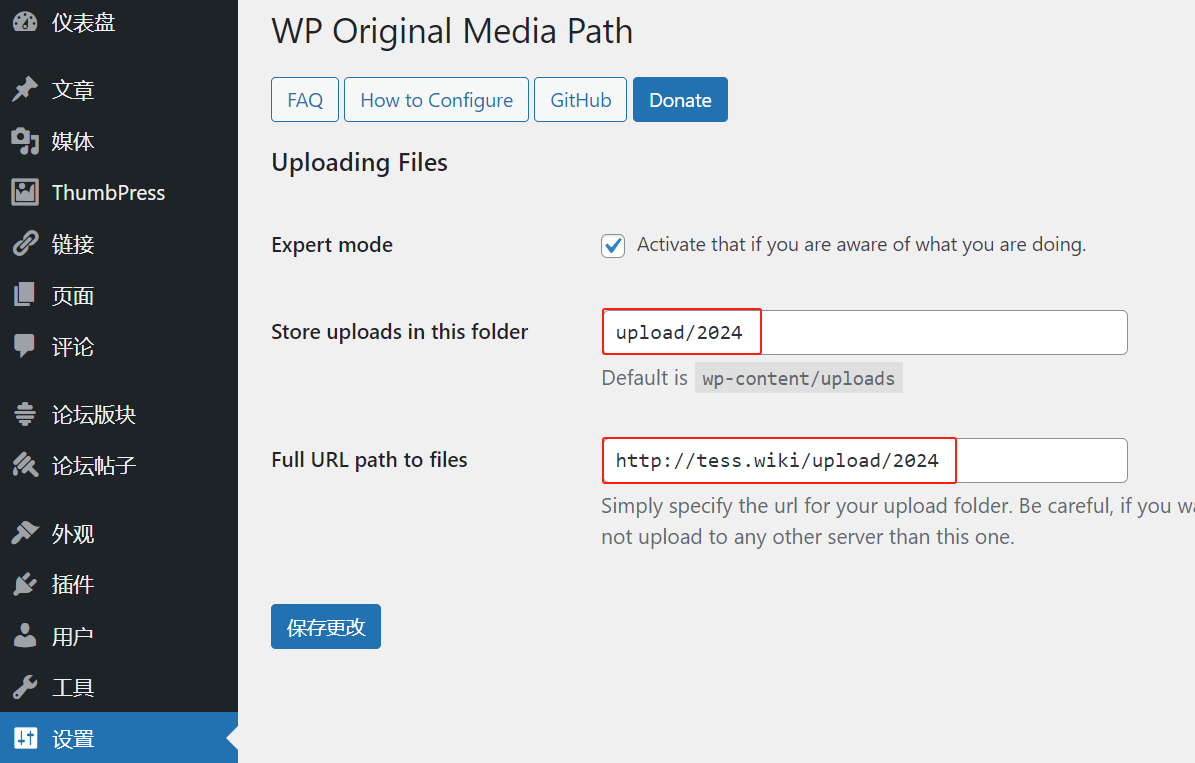The width and height of the screenshot is (1195, 763).
Task: Click the Plugins plug icon
Action: tap(25, 584)
